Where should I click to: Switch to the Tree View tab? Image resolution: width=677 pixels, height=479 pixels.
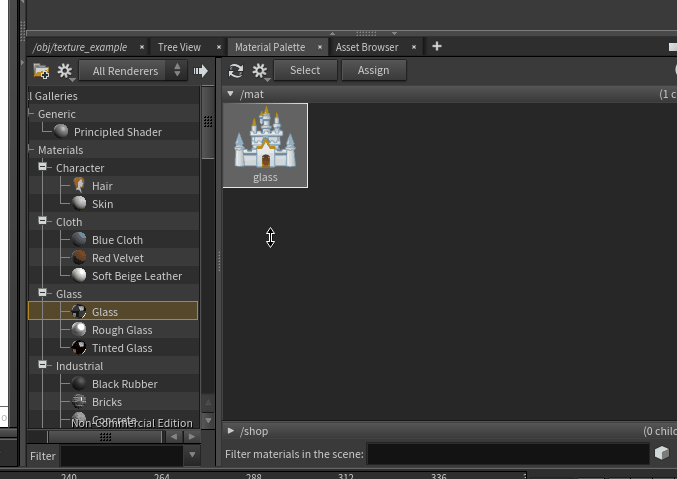click(179, 47)
